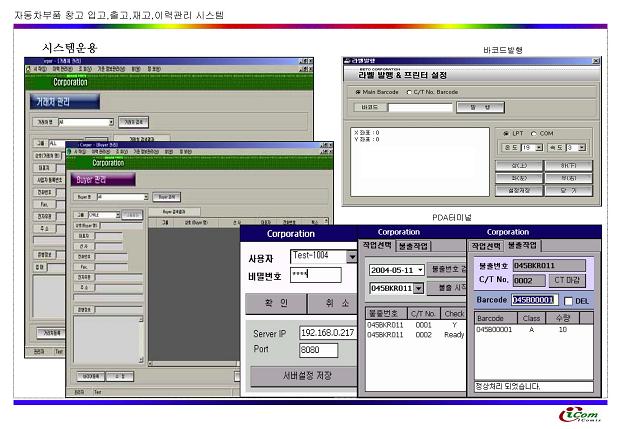Switch to 불출작업 tab in middle PDA screen

[x=413, y=245]
